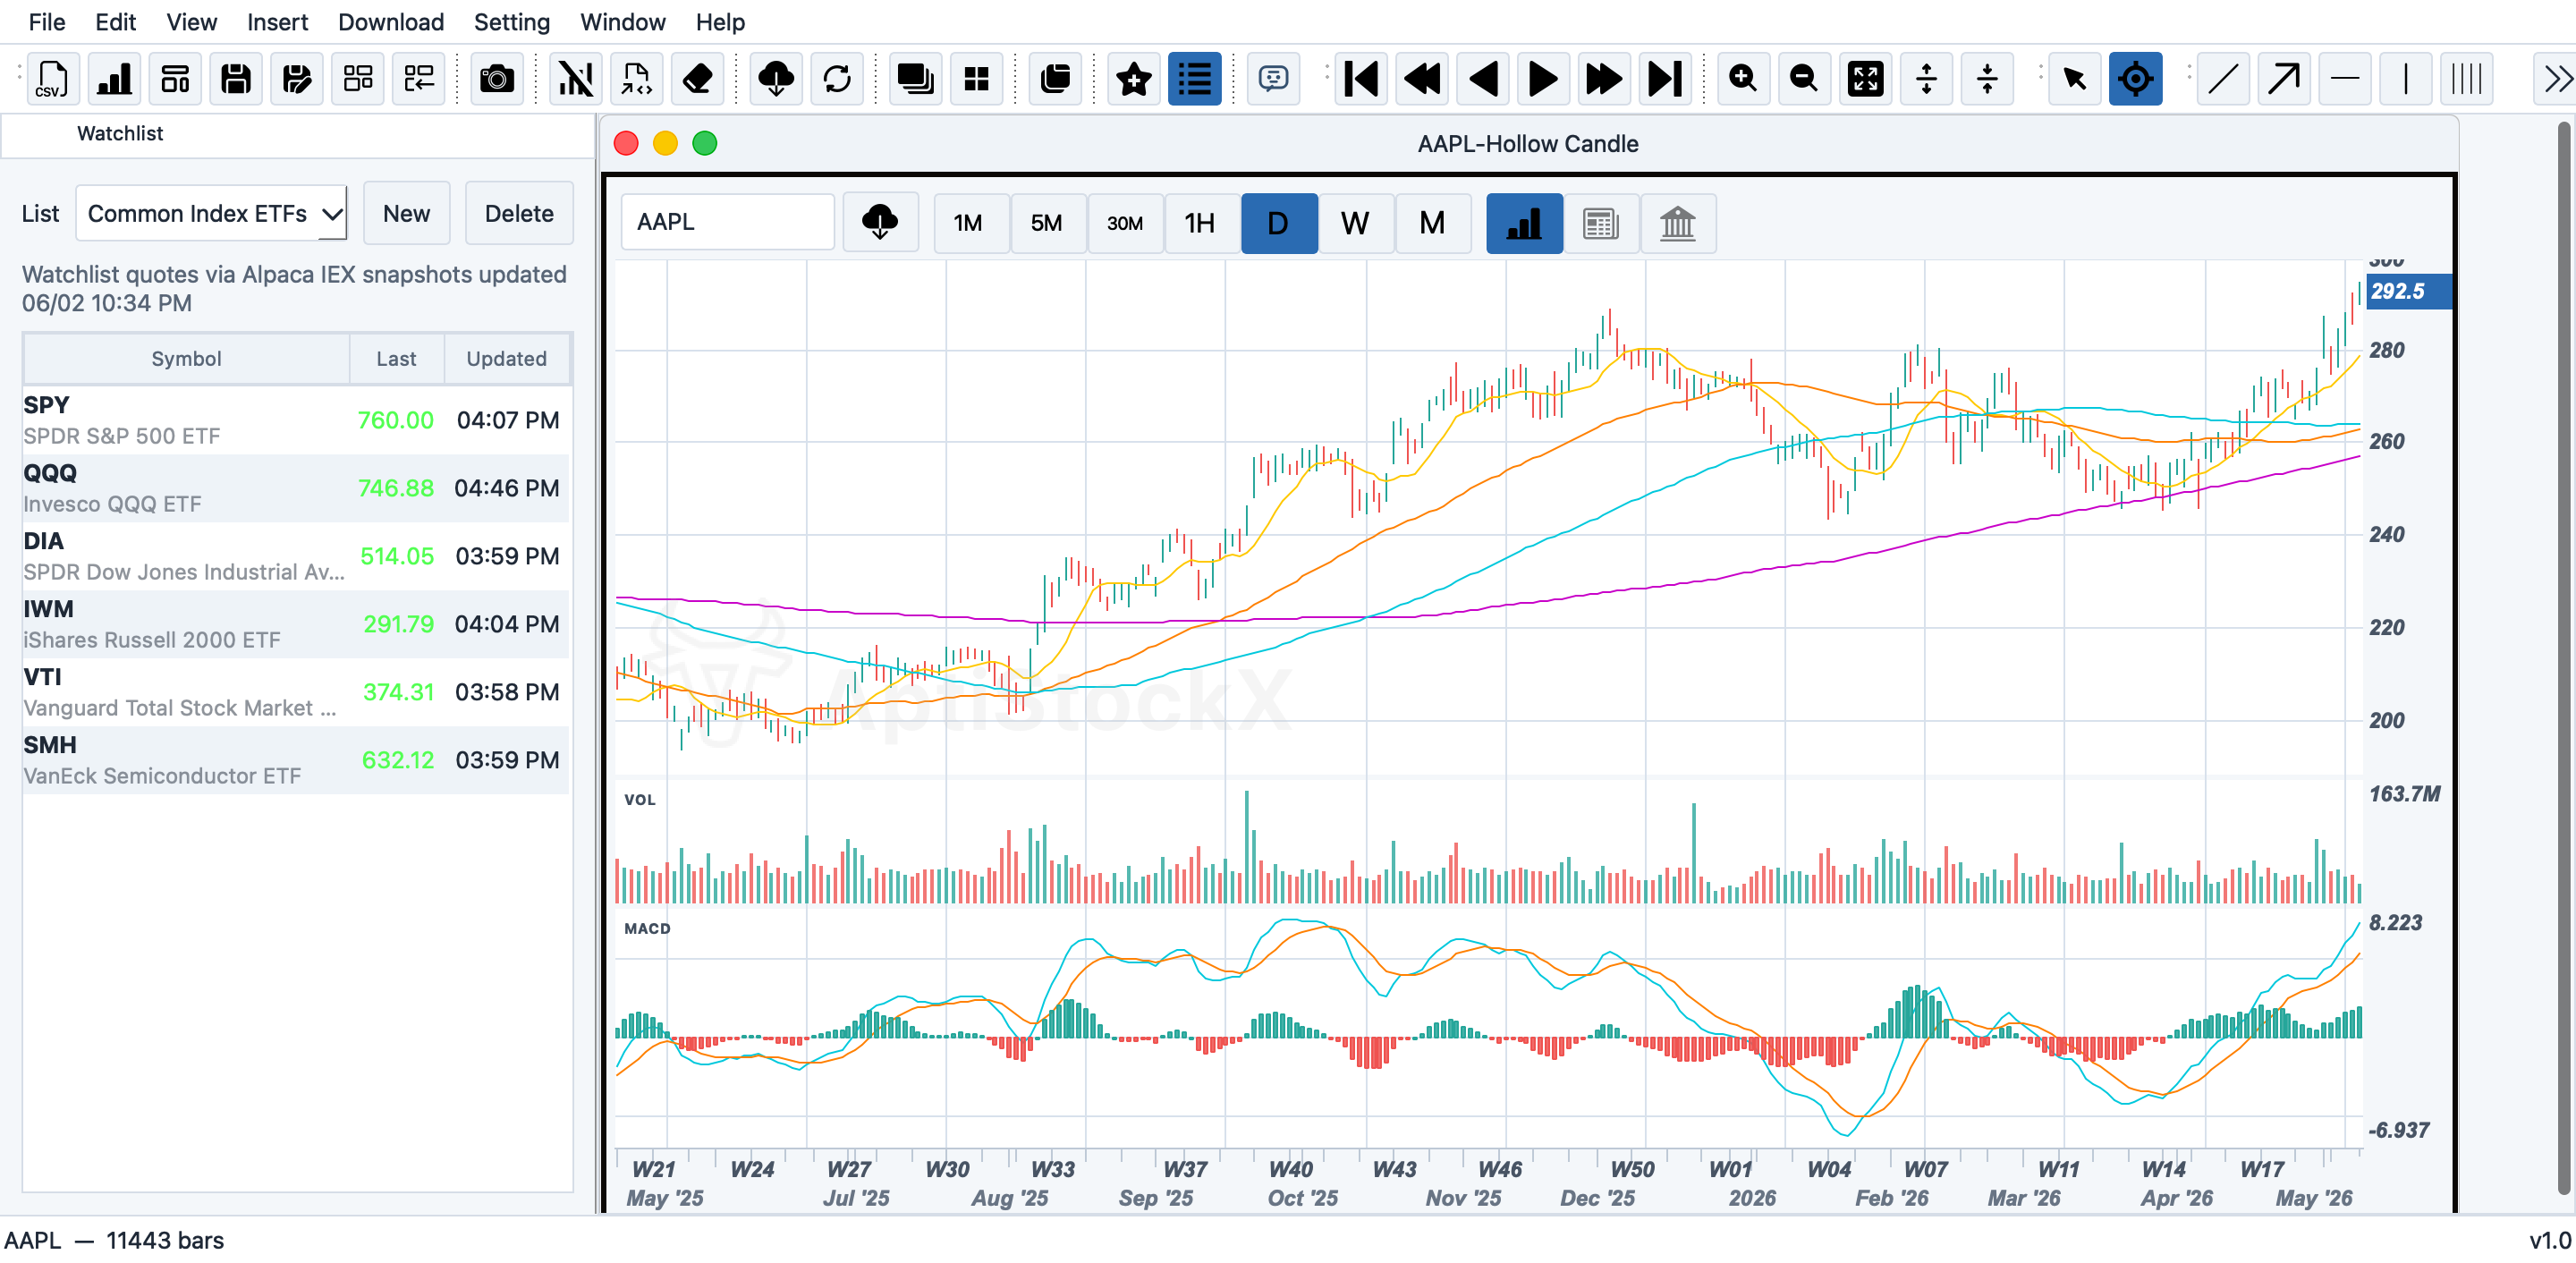Select the horizontal line tool
The image size is (2576, 1263).
(2345, 78)
